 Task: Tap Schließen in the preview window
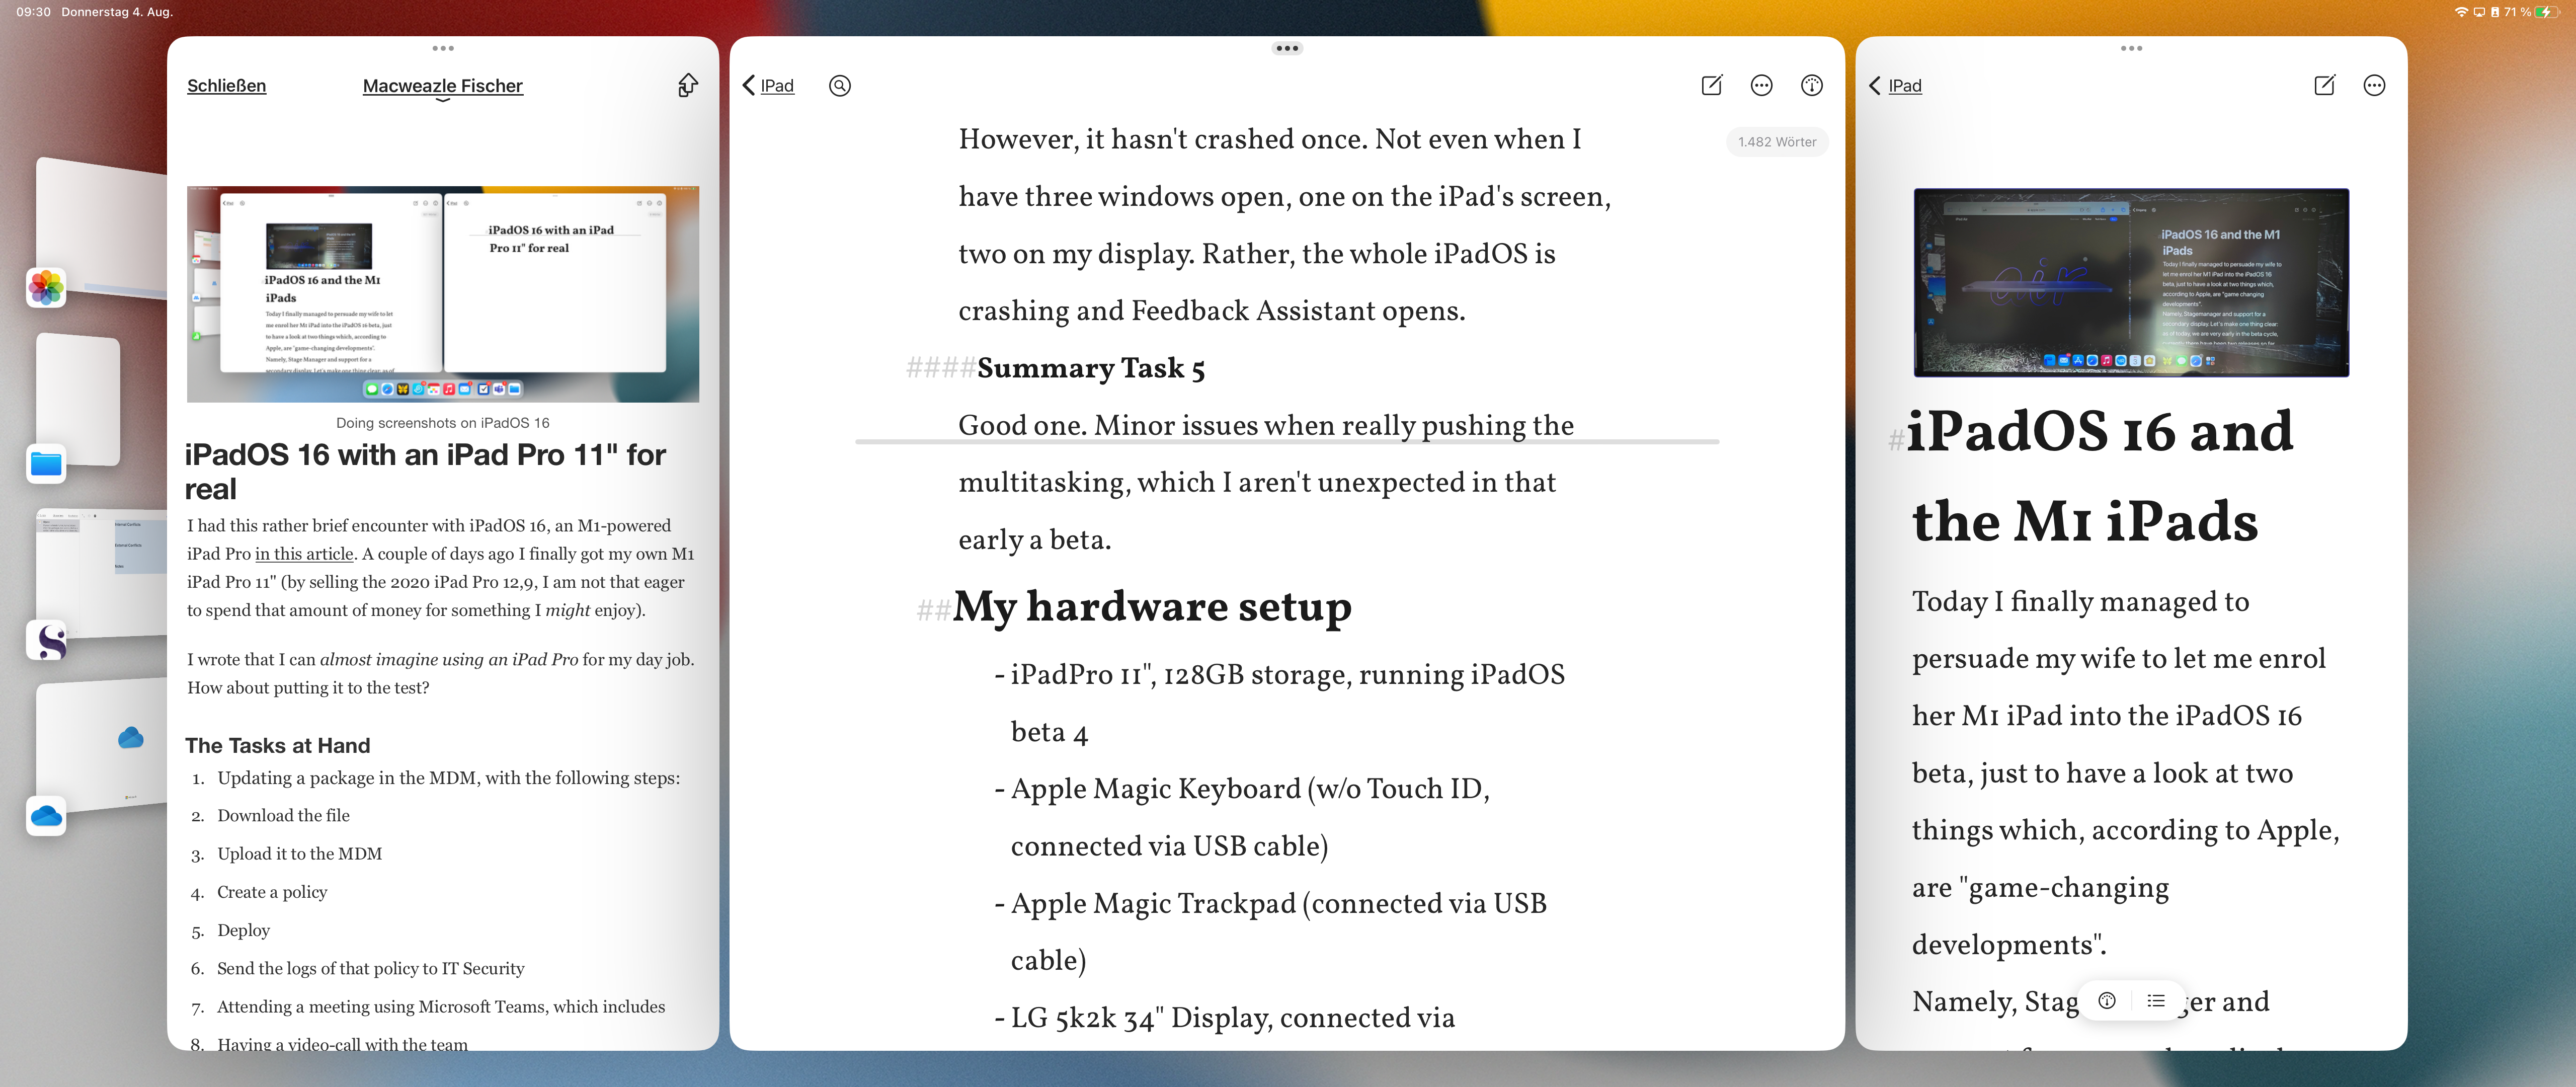pyautogui.click(x=226, y=86)
